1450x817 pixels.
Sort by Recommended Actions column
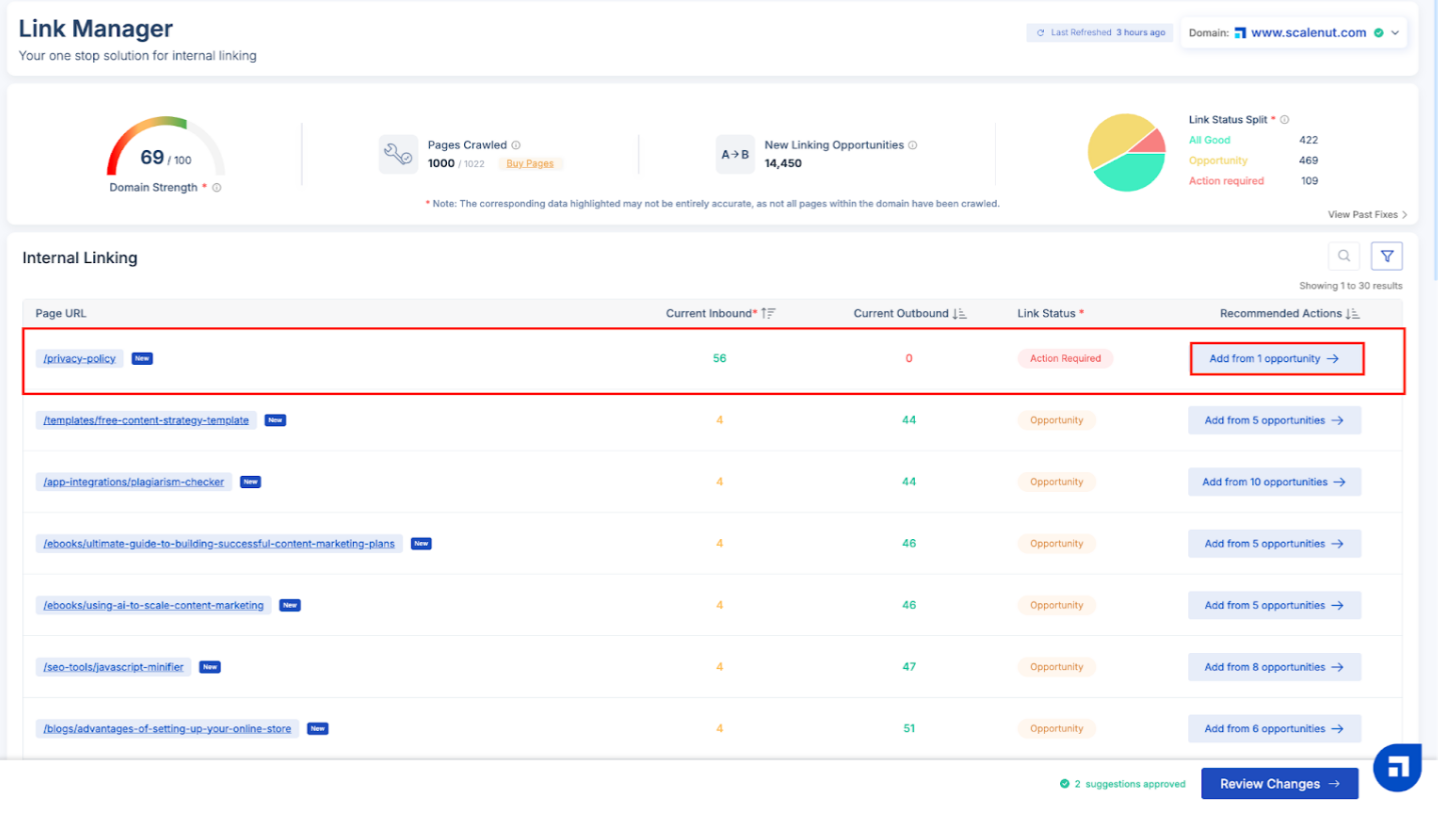coord(1353,314)
